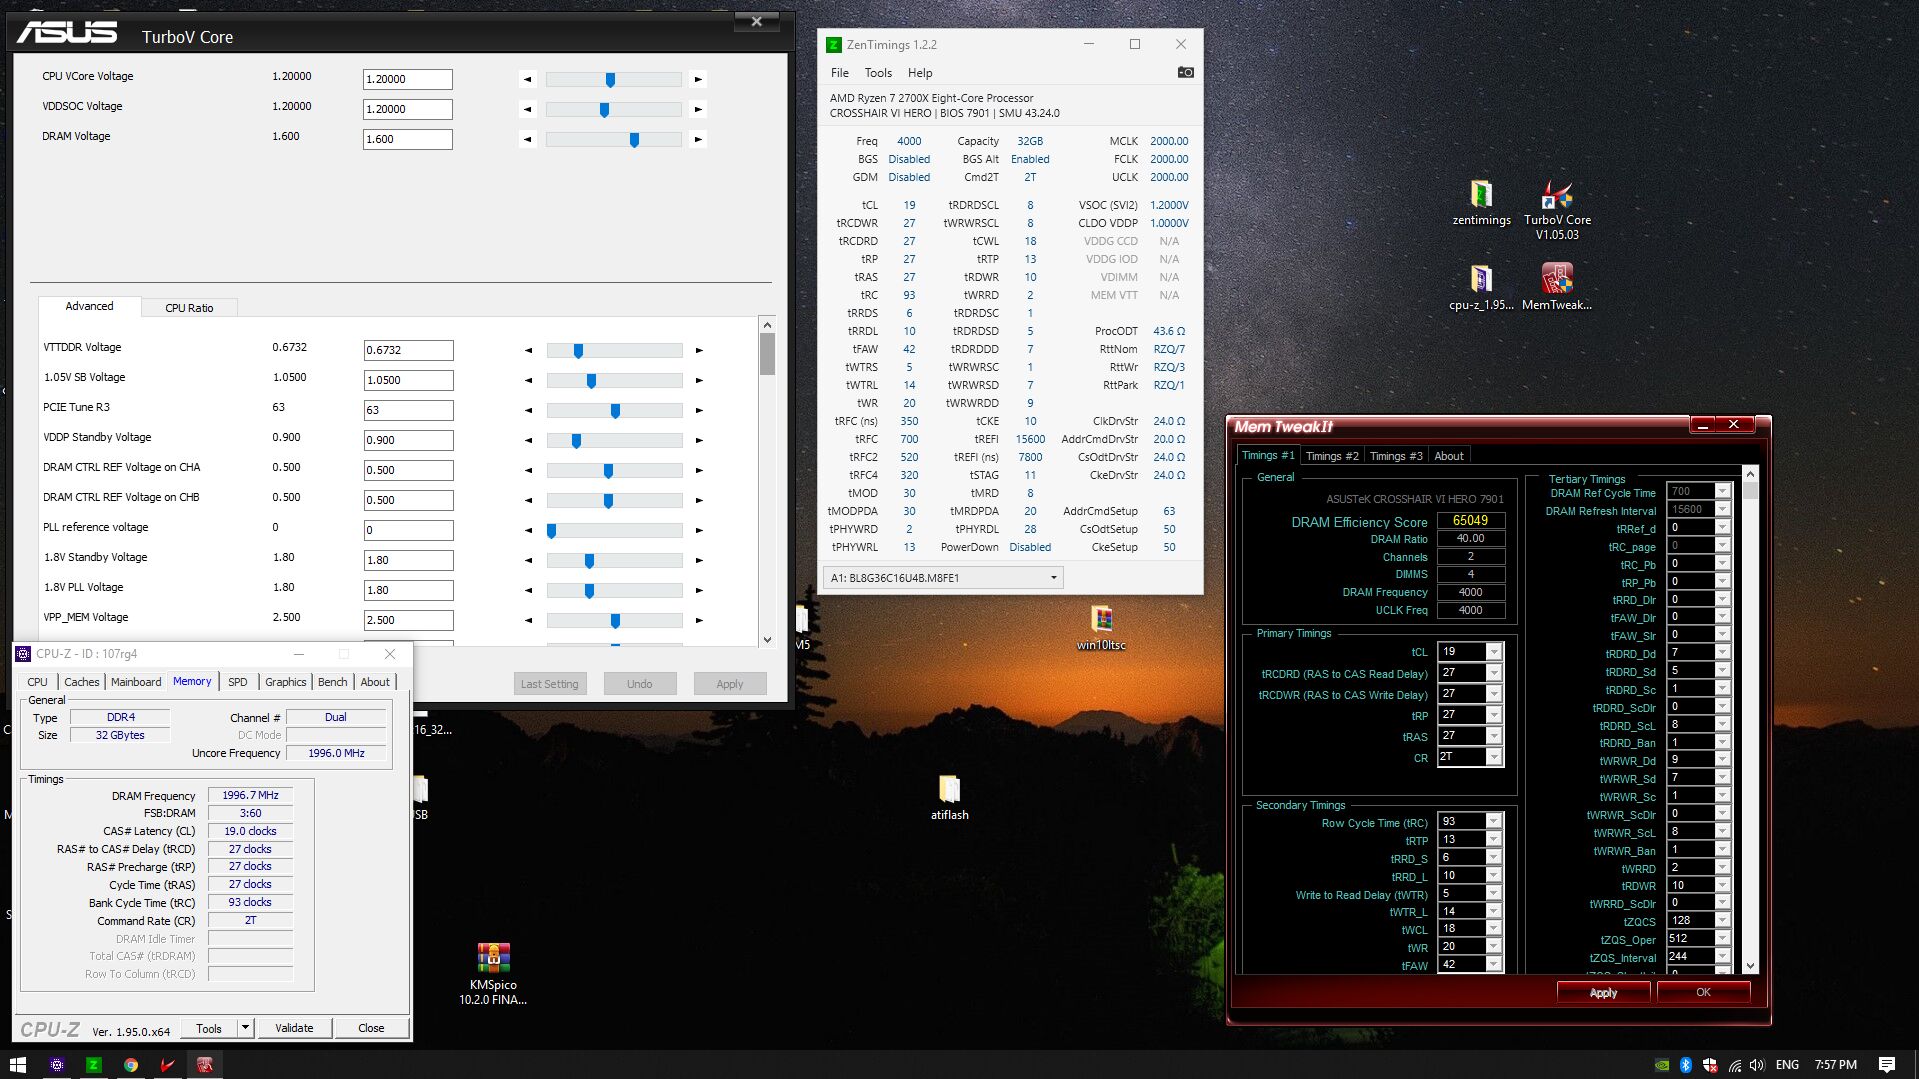Expand the tZQCS dropdown in MemTweakIt
This screenshot has width=1919, height=1079.
coord(1722,920)
